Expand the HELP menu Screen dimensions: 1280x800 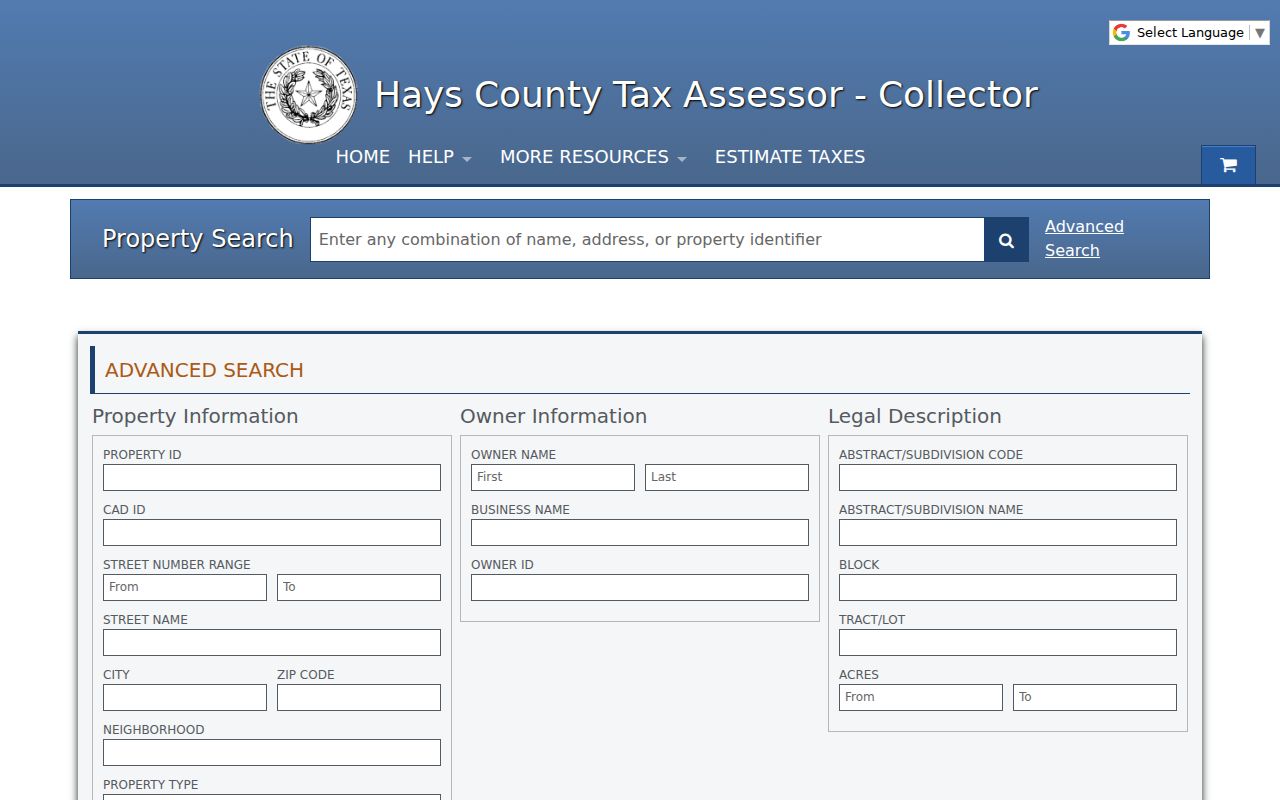[x=440, y=157]
